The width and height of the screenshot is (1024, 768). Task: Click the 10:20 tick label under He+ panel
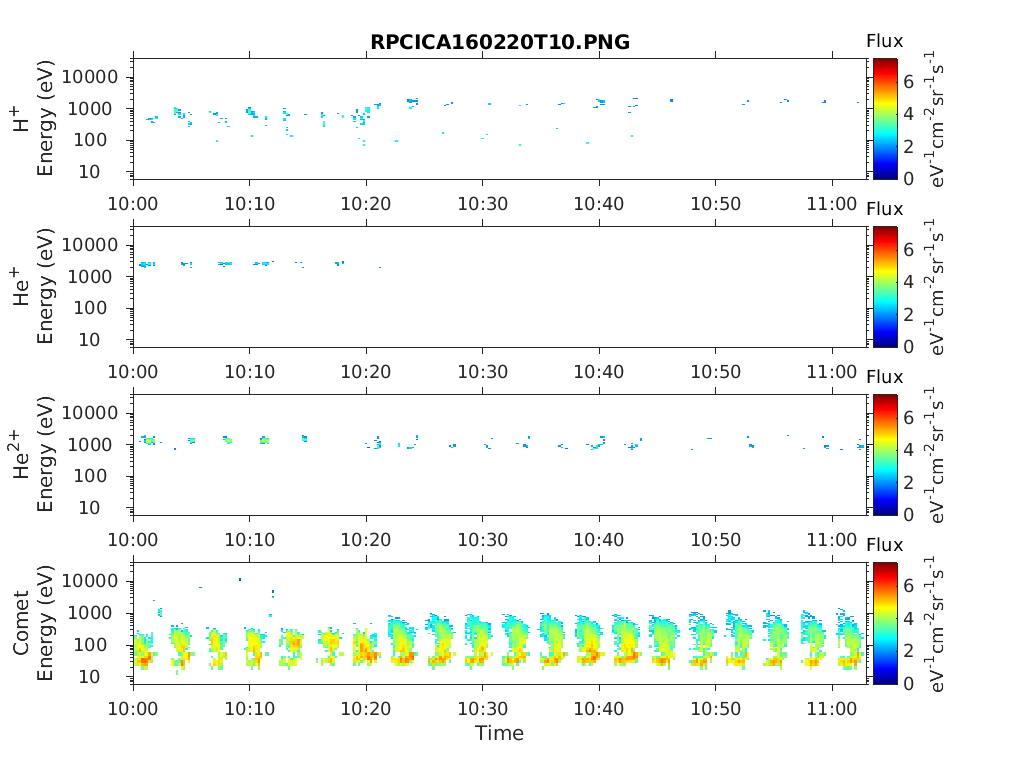[x=366, y=372]
